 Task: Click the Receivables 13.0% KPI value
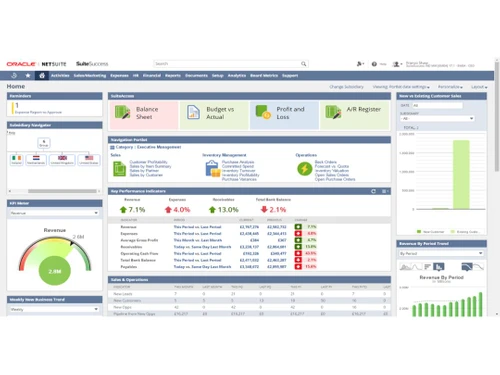[228, 210]
